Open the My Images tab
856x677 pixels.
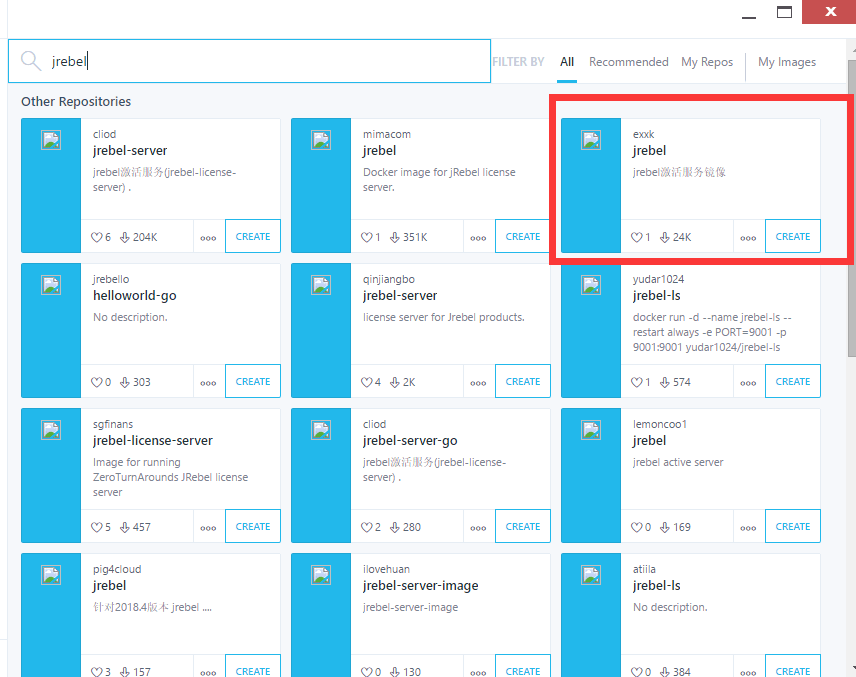(787, 62)
